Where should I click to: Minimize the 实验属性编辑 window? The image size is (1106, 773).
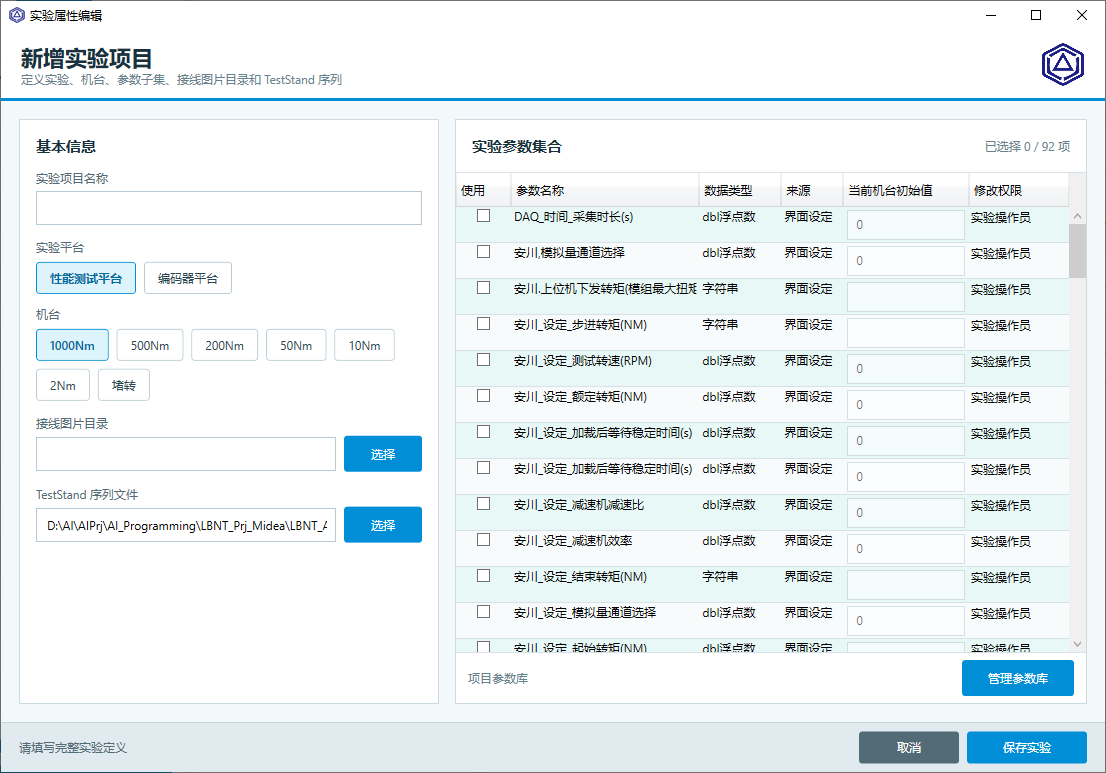point(991,15)
